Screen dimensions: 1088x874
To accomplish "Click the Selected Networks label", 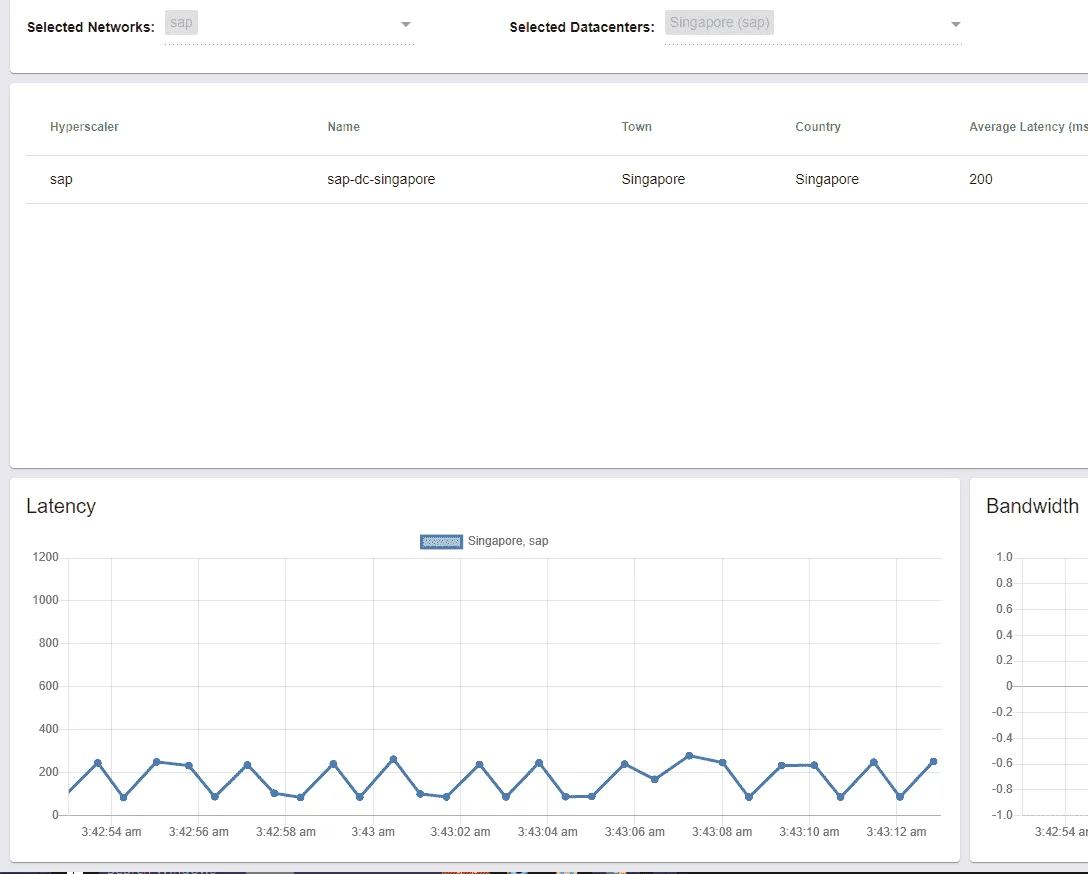I will click(91, 27).
